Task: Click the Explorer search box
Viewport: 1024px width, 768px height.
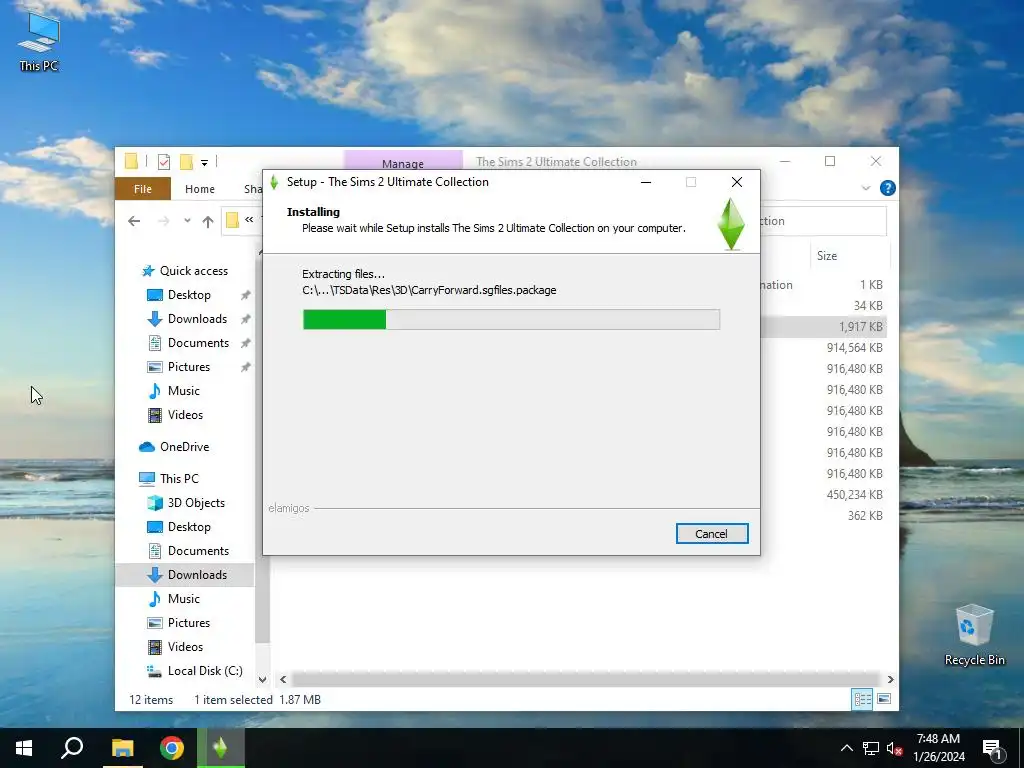Action: [823, 221]
